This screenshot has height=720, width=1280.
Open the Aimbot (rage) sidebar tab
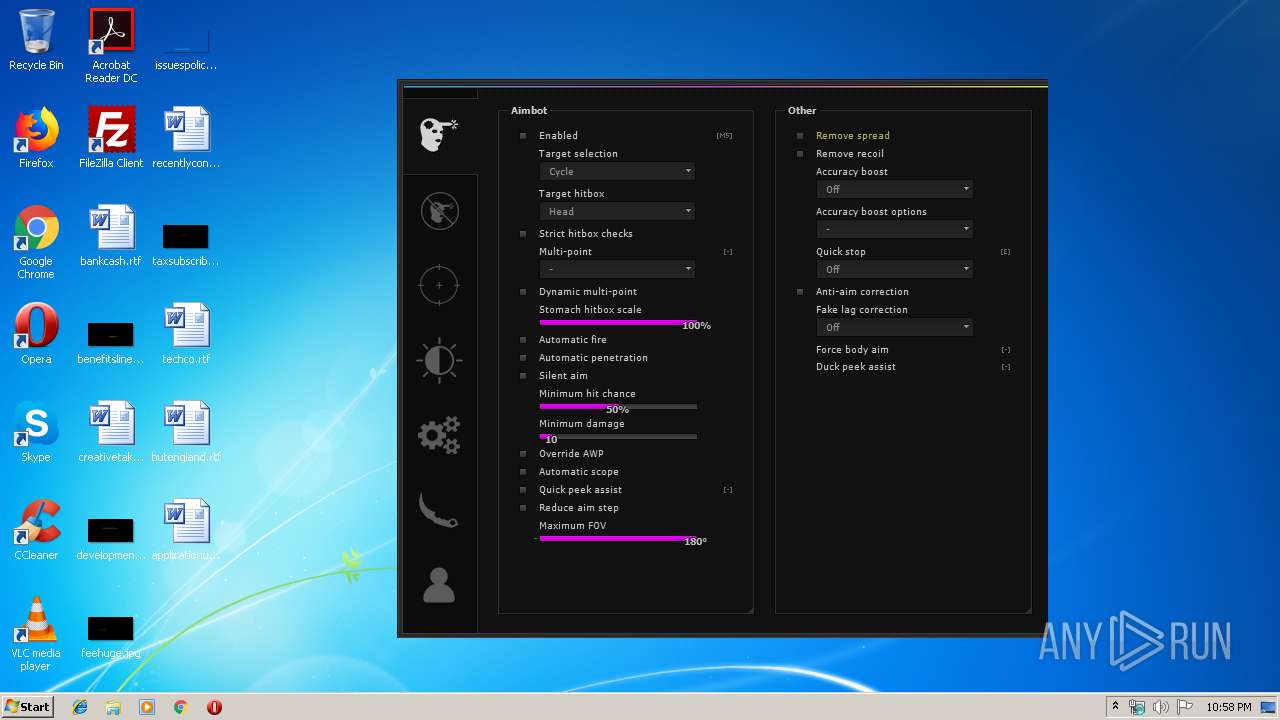[439, 134]
